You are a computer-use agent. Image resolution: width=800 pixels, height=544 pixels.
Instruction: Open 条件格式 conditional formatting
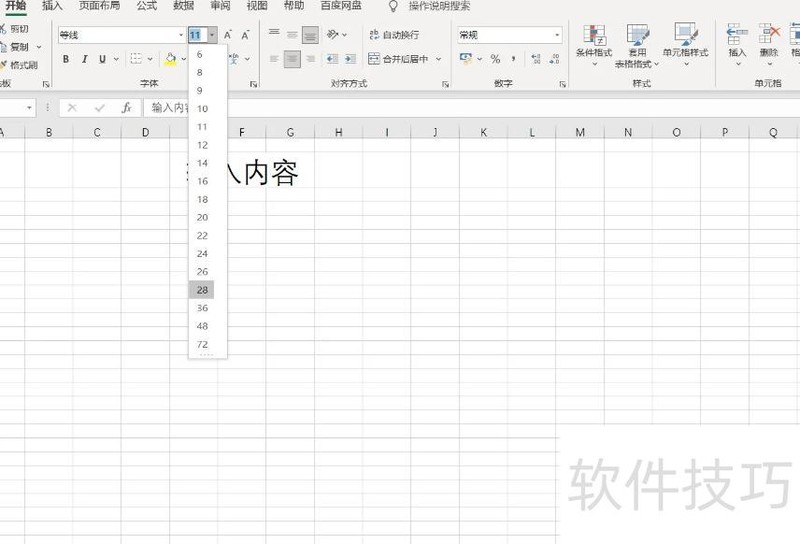coord(594,45)
